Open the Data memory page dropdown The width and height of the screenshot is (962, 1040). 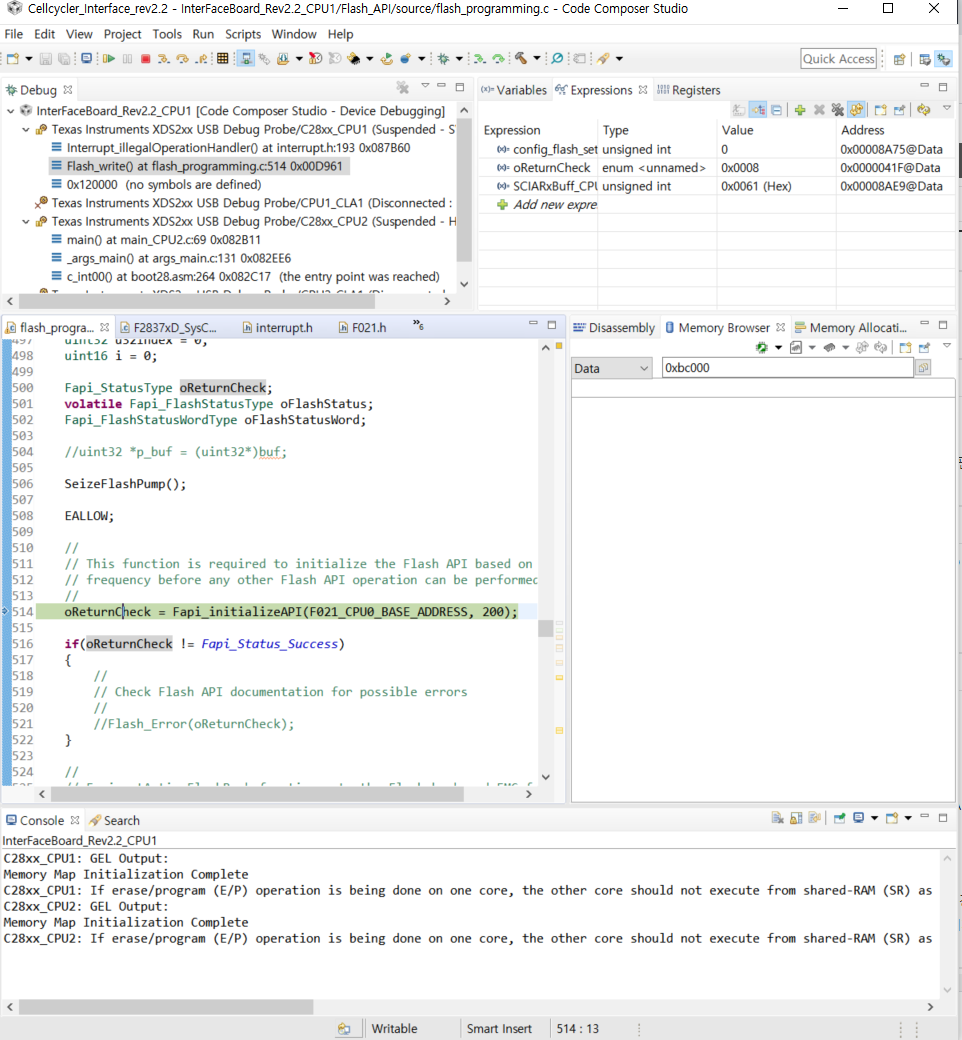611,368
